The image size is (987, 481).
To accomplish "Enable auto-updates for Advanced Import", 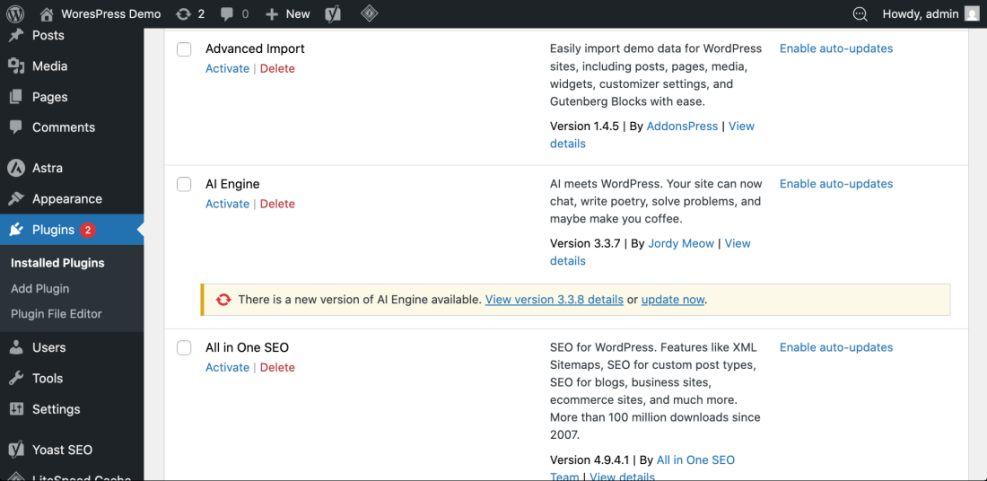I will [x=836, y=48].
